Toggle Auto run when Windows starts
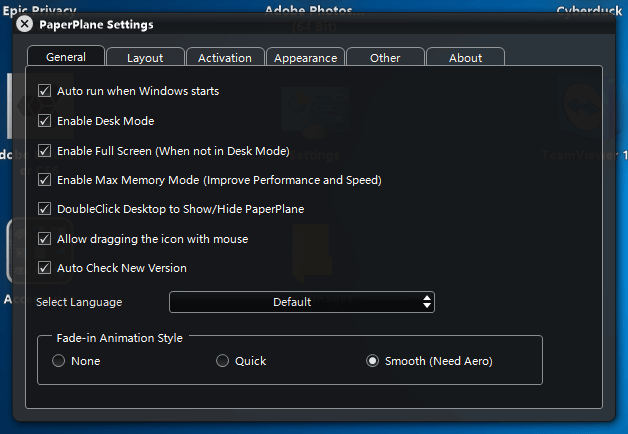Image resolution: width=628 pixels, height=434 pixels. 44,91
